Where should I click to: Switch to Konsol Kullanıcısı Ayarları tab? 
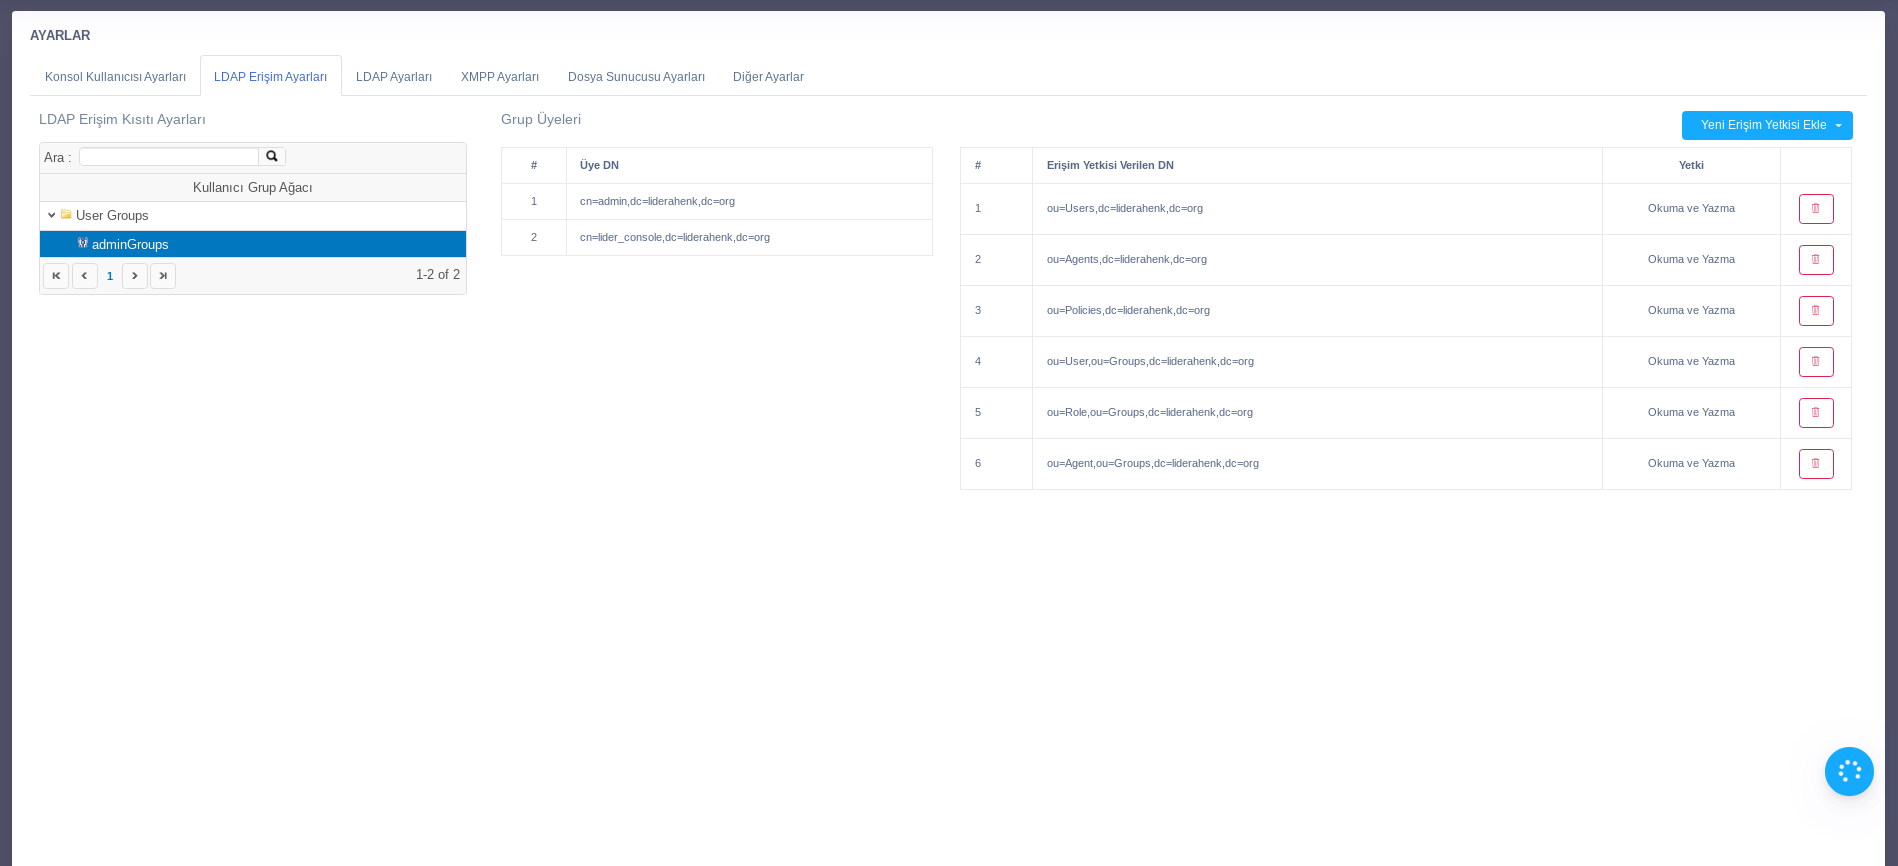pos(115,77)
